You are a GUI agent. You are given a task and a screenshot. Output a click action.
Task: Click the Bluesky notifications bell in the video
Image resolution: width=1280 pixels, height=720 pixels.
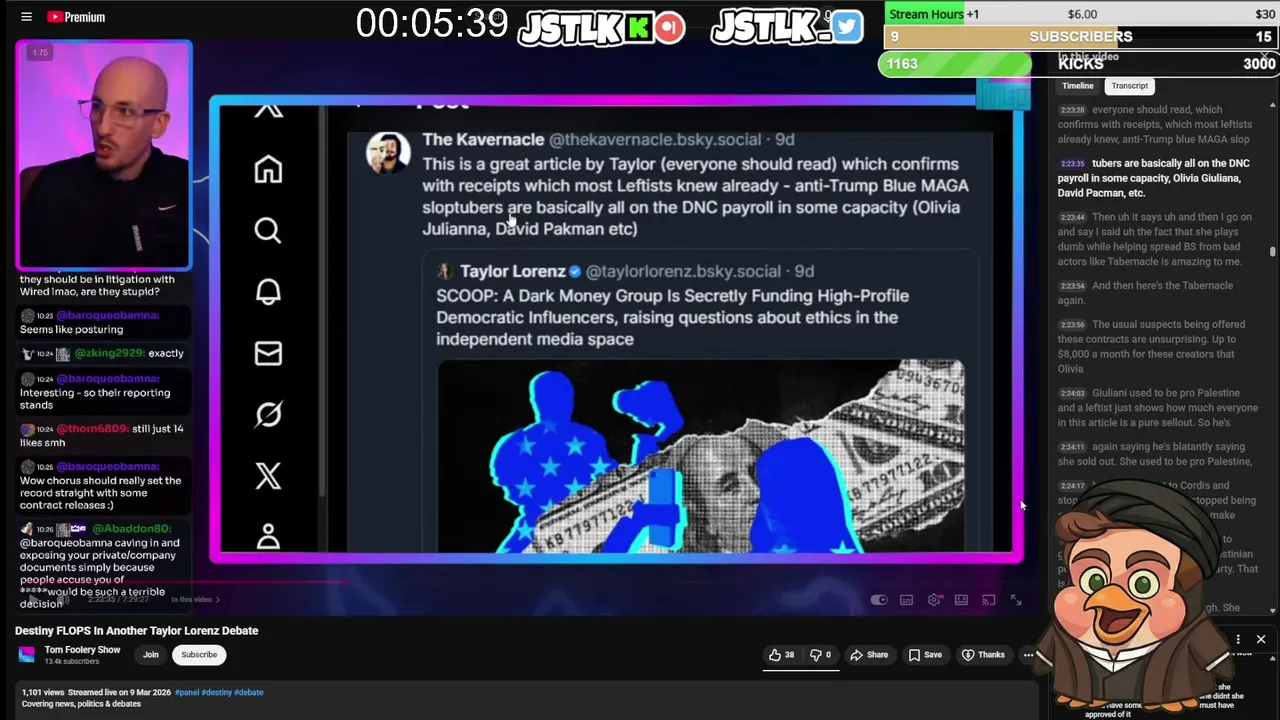[x=268, y=292]
